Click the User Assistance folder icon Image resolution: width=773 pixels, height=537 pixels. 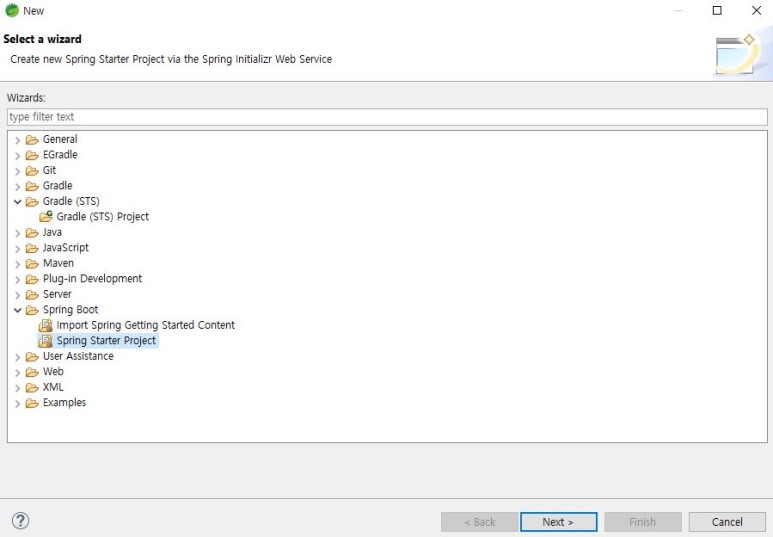pos(32,357)
